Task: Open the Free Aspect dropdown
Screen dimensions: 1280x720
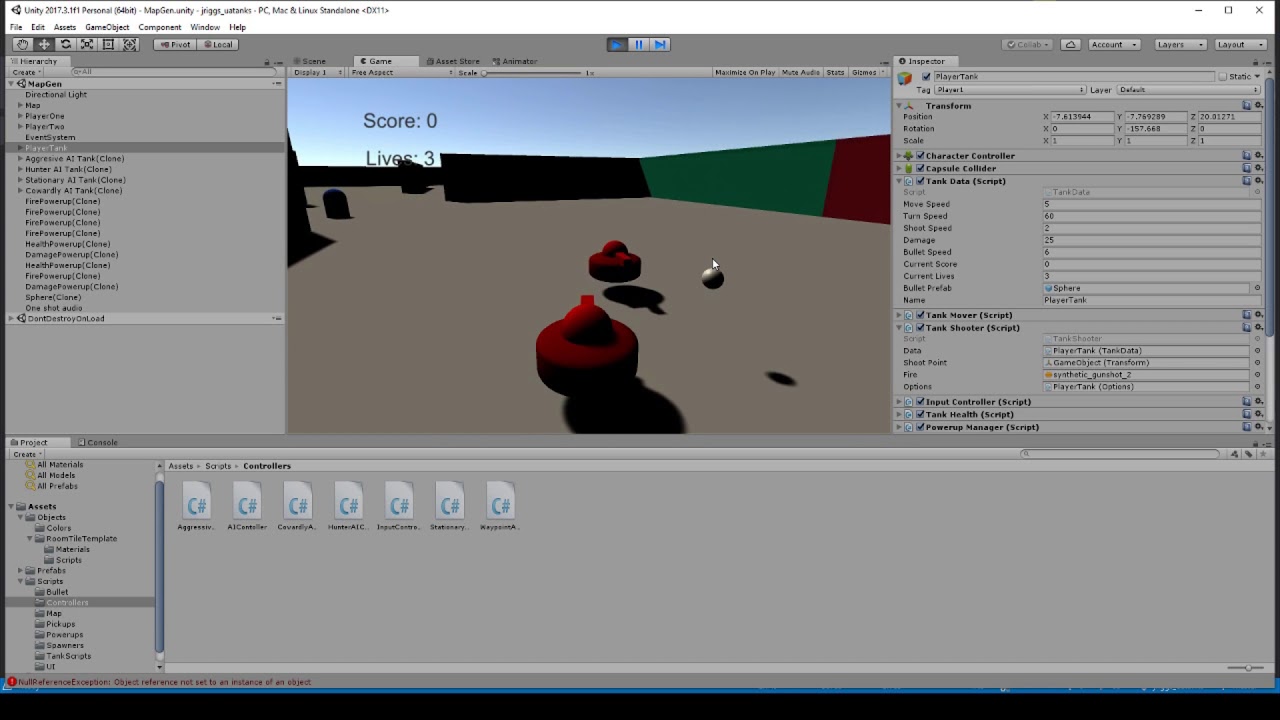Action: (400, 73)
